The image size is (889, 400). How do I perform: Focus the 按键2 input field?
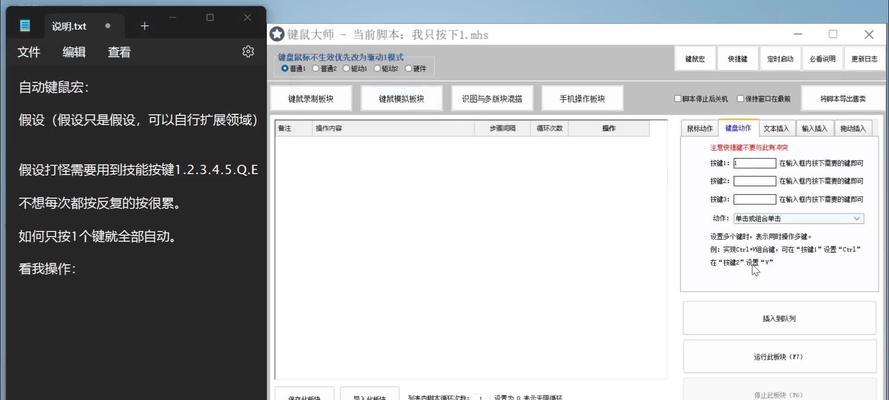coord(755,181)
